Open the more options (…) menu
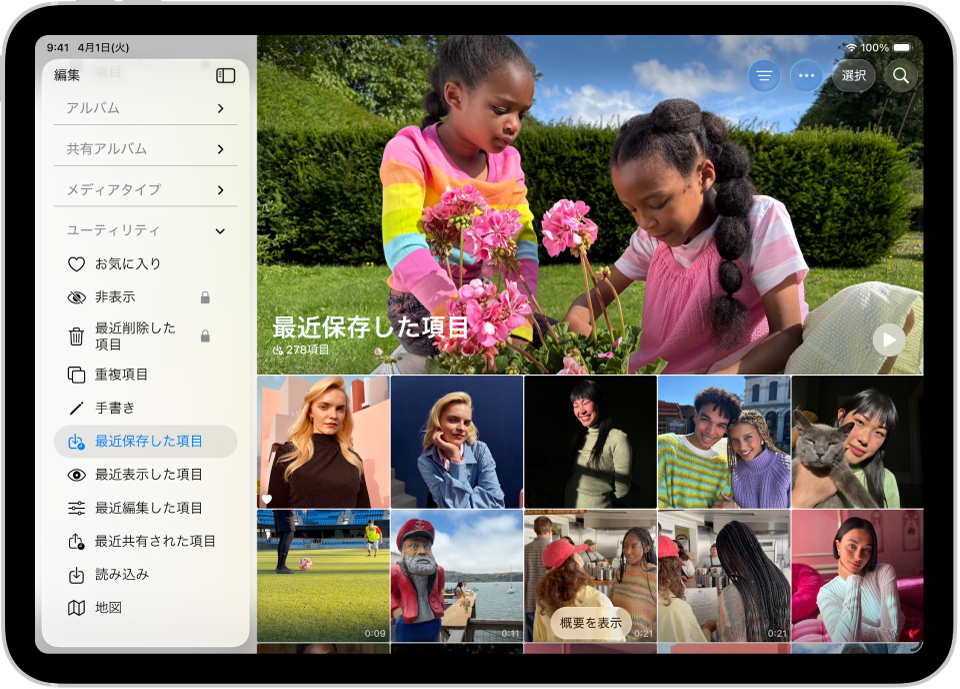The width and height of the screenshot is (960, 689). point(807,75)
